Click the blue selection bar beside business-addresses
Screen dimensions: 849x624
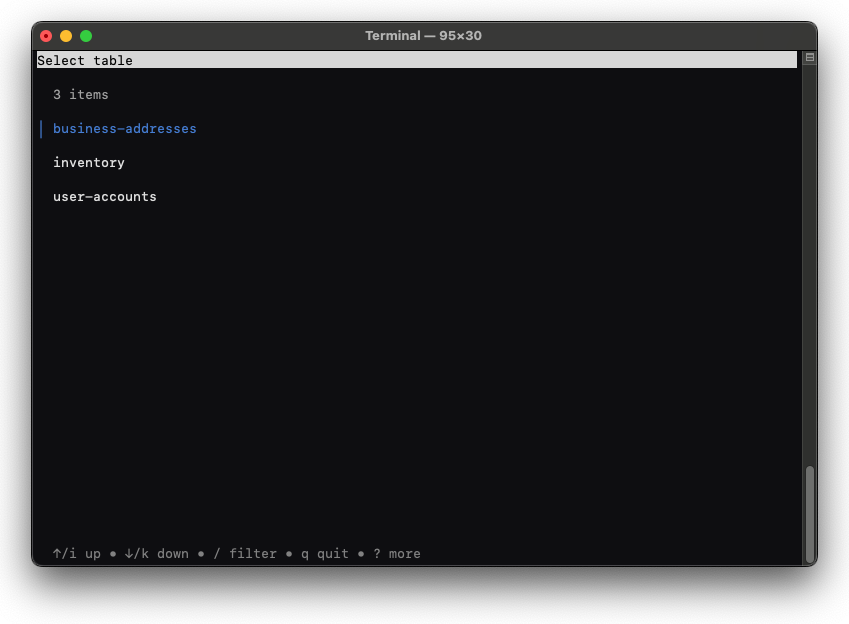(x=41, y=129)
